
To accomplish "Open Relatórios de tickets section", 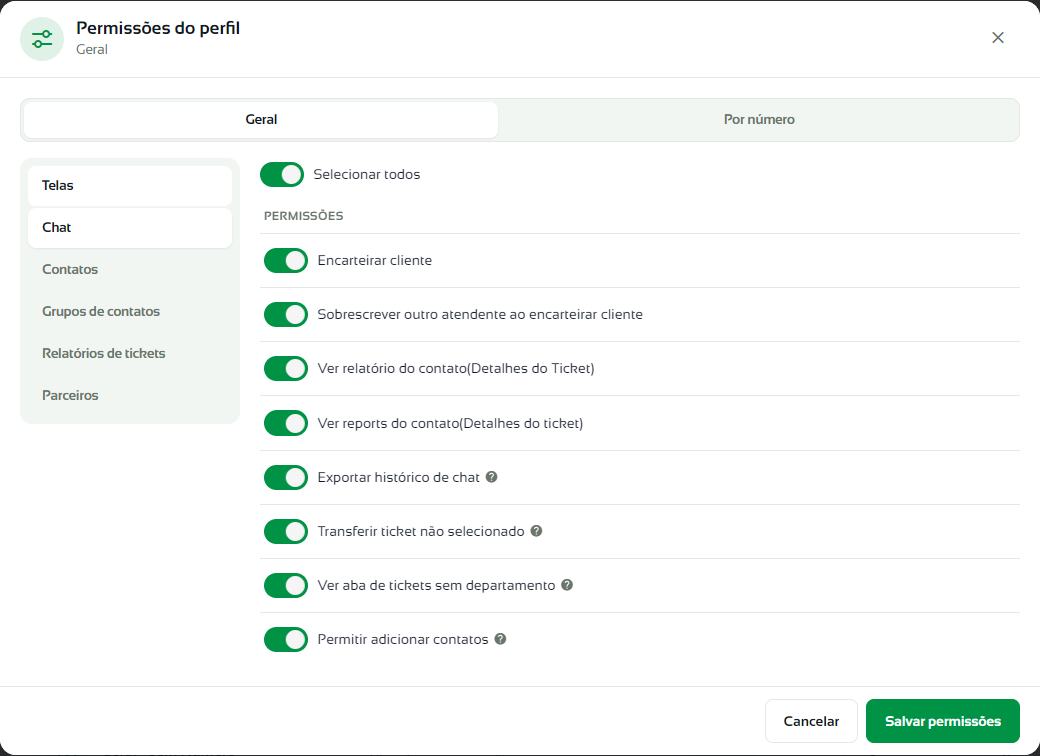I will click(130, 353).
